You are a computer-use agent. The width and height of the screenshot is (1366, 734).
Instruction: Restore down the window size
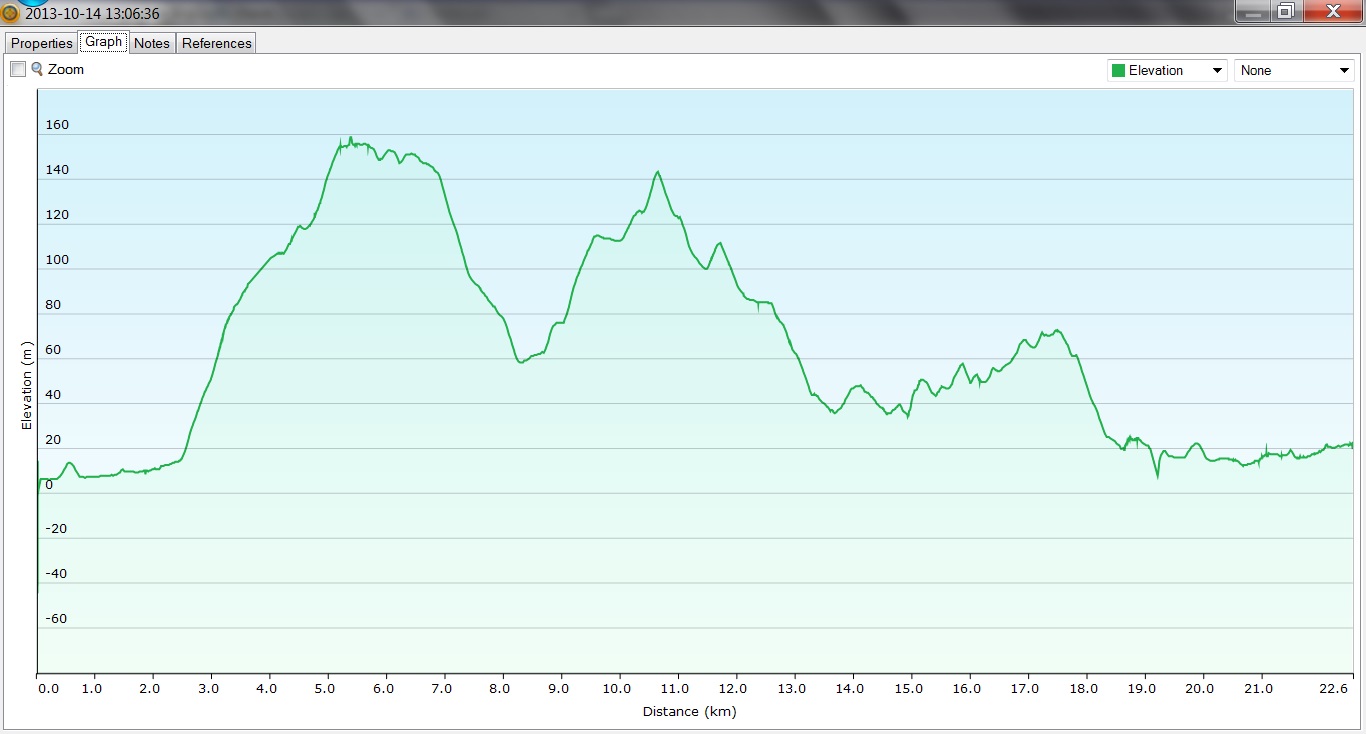coord(1285,11)
